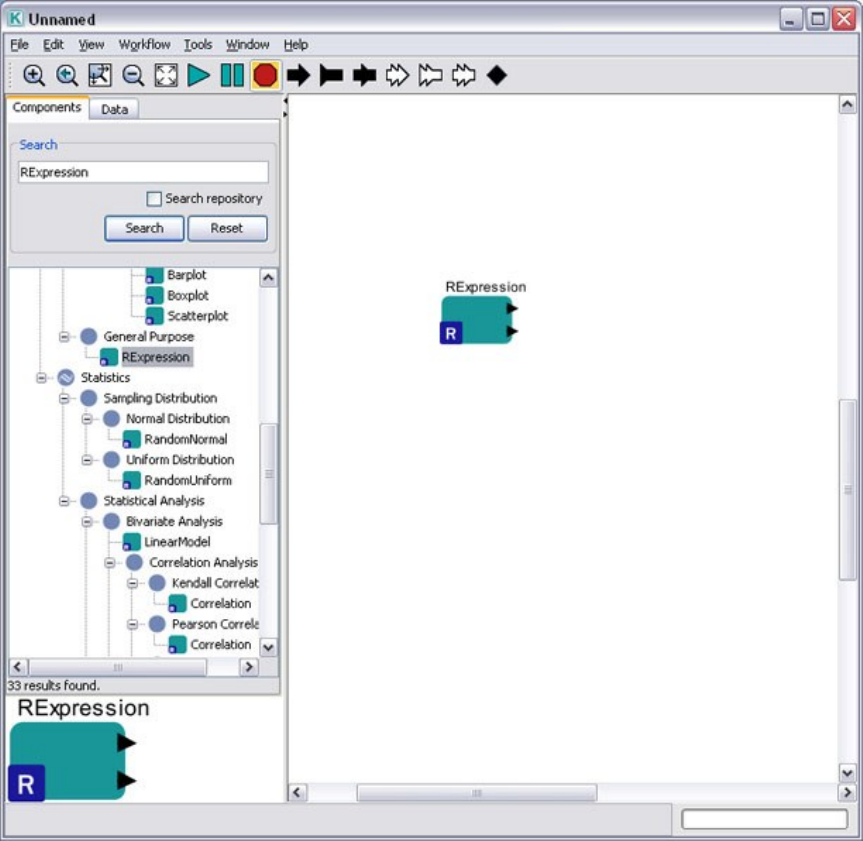Click tree scrollbar down arrow
Image resolution: width=863 pixels, height=841 pixels.
tap(268, 647)
